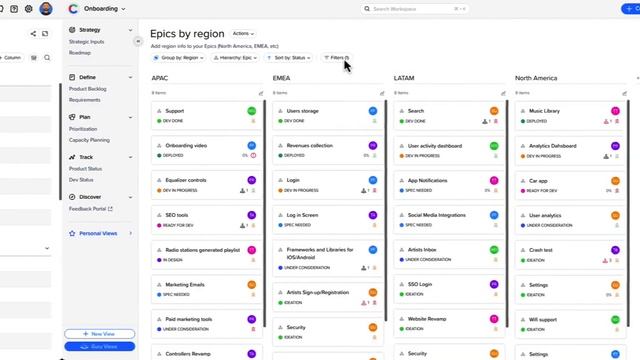Click the EMEA column scrollbar
This screenshot has width=640, height=360.
386,211
